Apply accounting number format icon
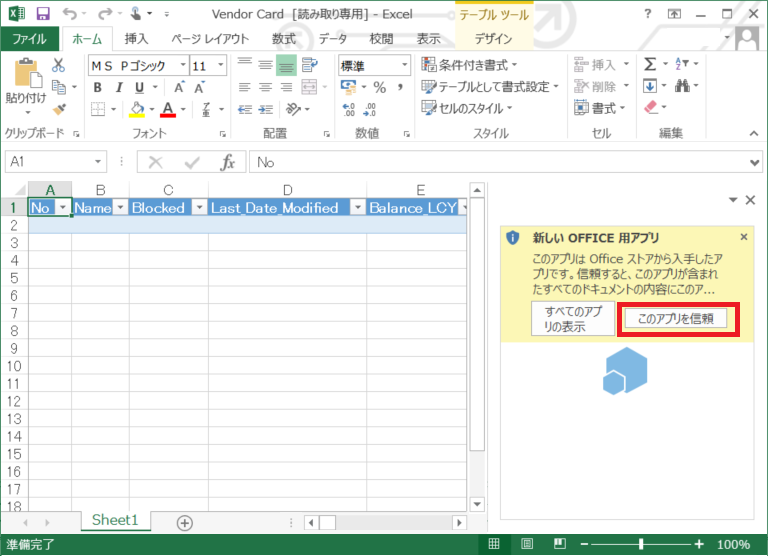Image resolution: width=768 pixels, height=556 pixels. [349, 87]
